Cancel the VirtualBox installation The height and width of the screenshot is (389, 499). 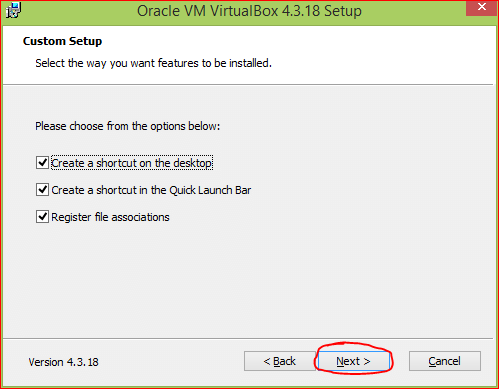pos(445,361)
